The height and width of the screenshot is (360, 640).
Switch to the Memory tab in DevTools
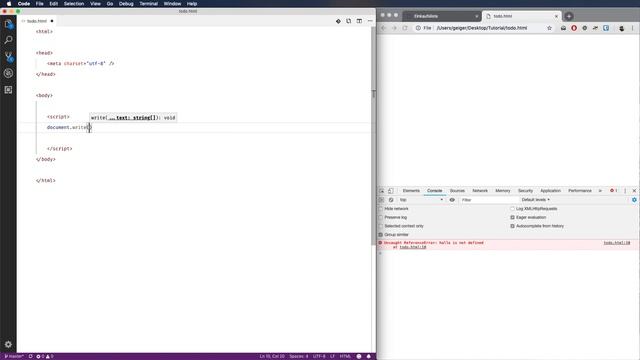pos(502,191)
